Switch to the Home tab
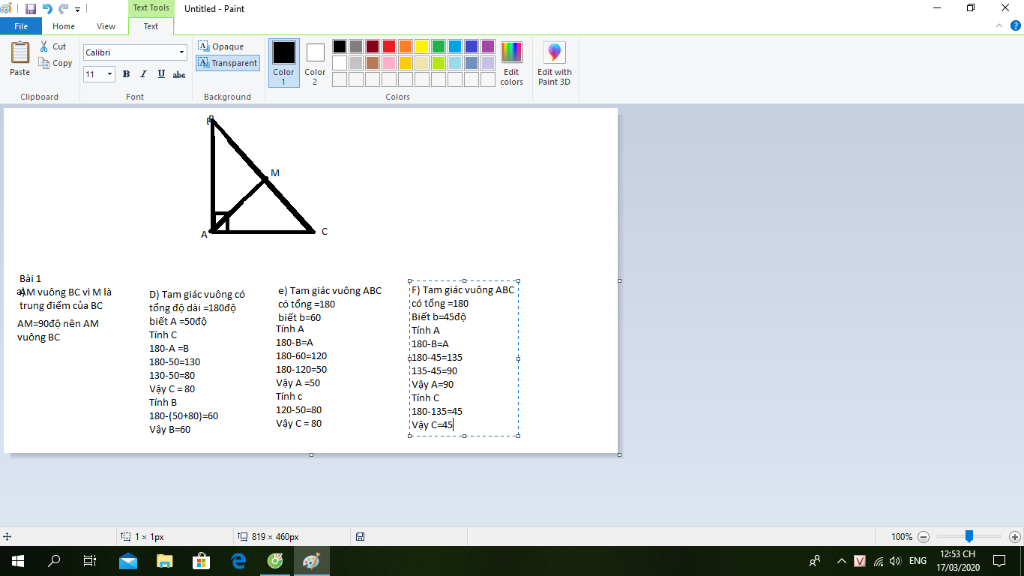 tap(63, 26)
